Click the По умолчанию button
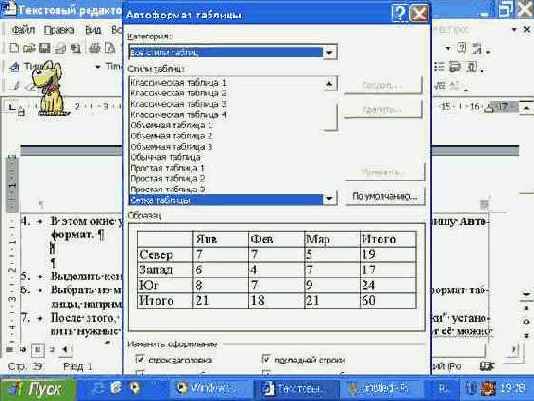The width and height of the screenshot is (534, 401). click(x=385, y=196)
